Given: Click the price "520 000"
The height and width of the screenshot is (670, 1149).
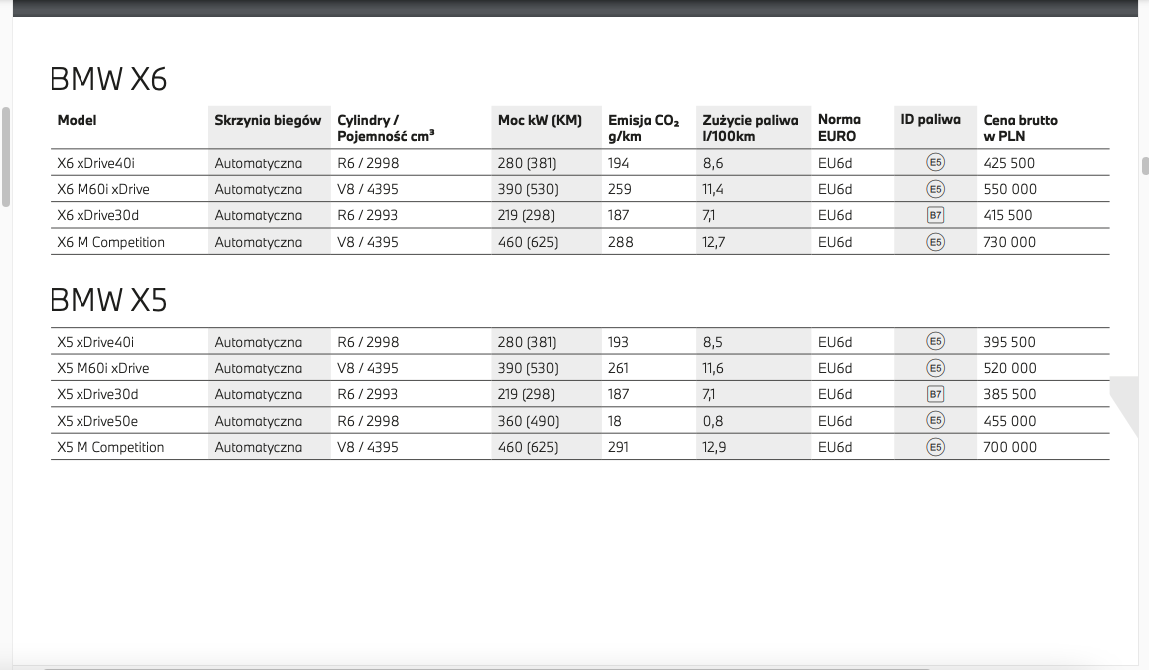Looking at the screenshot, I should coord(1010,368).
